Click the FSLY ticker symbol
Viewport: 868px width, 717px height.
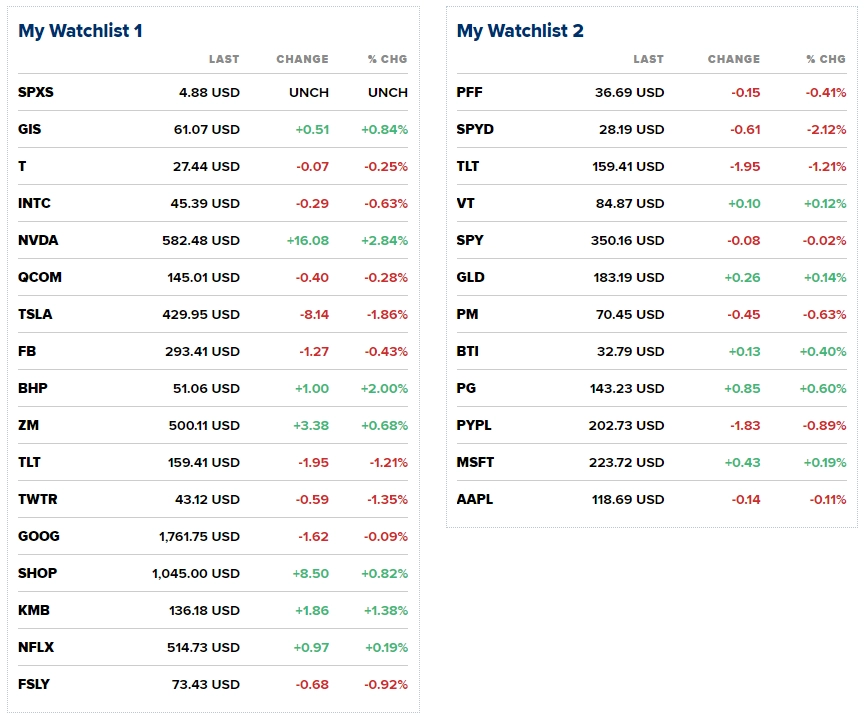coord(34,684)
